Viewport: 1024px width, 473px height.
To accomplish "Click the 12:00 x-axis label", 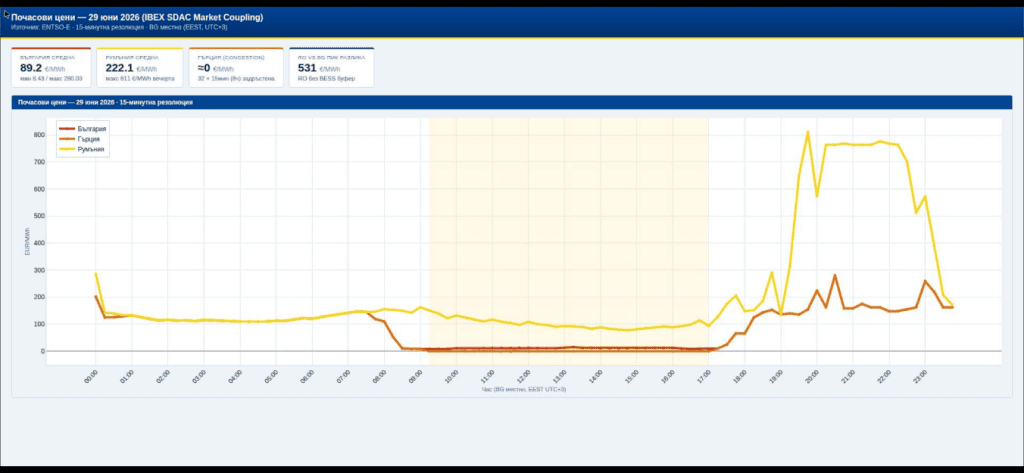I will pyautogui.click(x=524, y=377).
